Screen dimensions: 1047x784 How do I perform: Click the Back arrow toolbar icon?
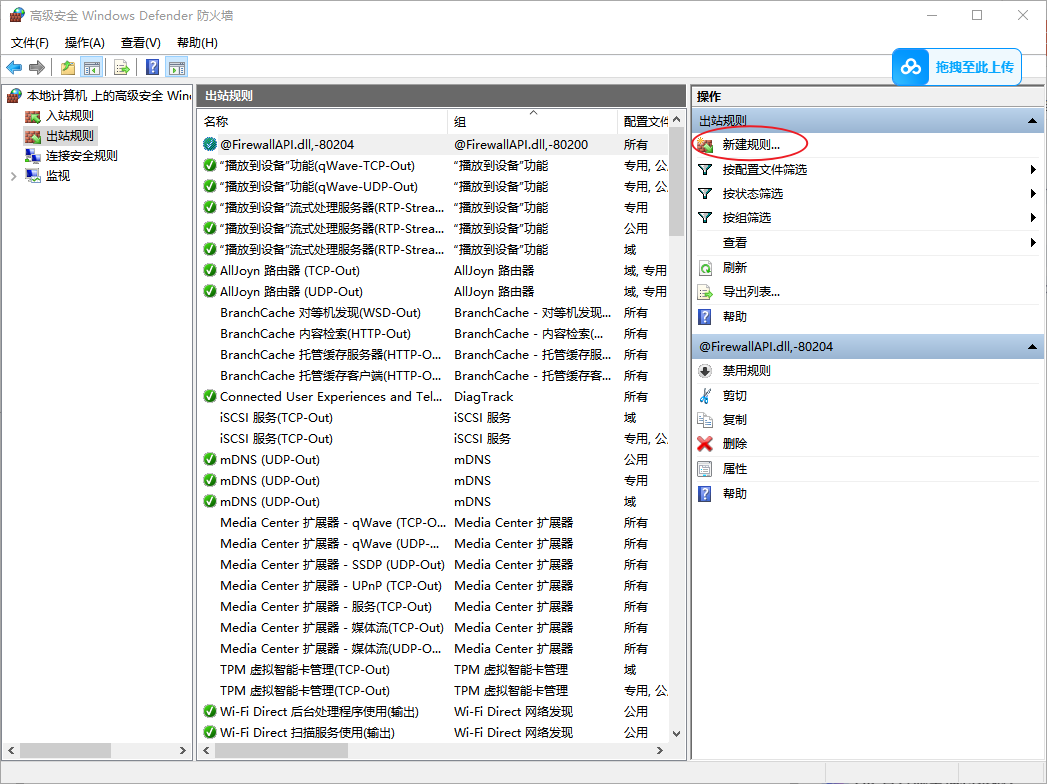[14, 67]
